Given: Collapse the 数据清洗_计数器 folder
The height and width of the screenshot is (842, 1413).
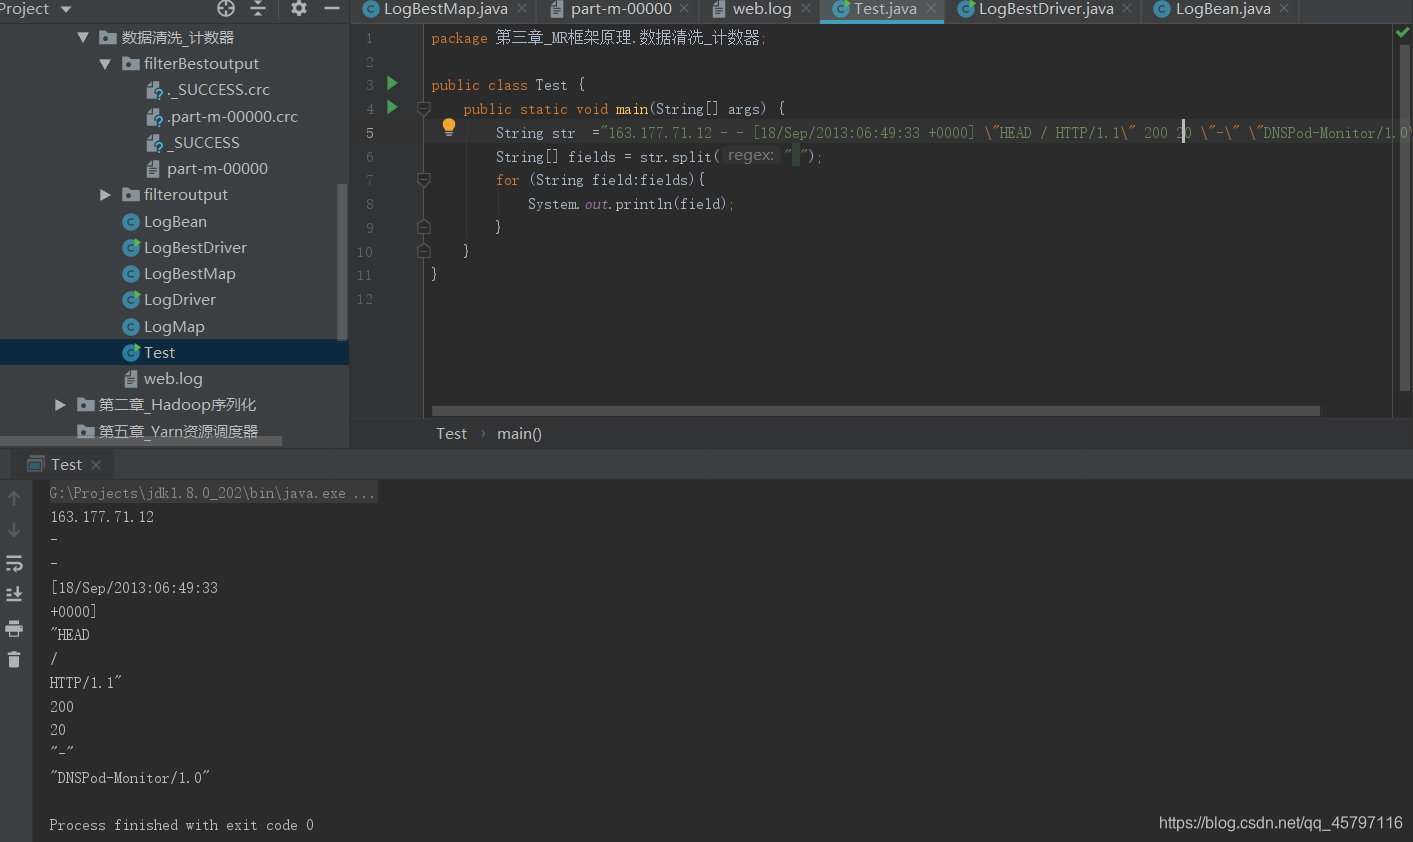Looking at the screenshot, I should click(83, 38).
